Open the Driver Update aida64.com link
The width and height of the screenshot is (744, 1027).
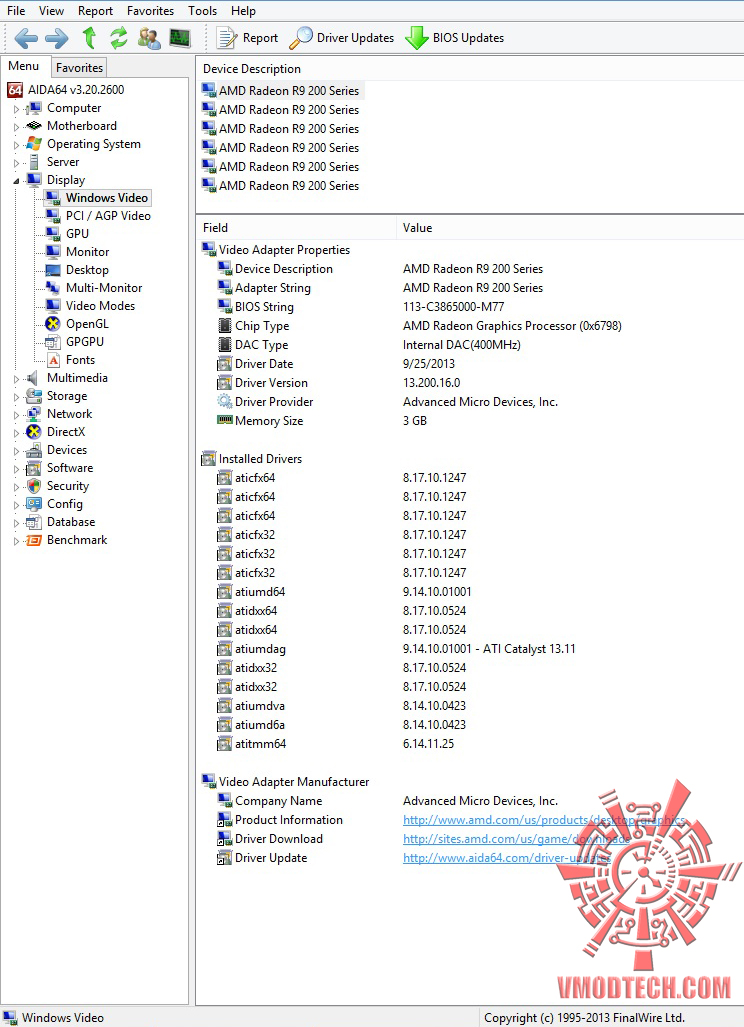[507, 858]
